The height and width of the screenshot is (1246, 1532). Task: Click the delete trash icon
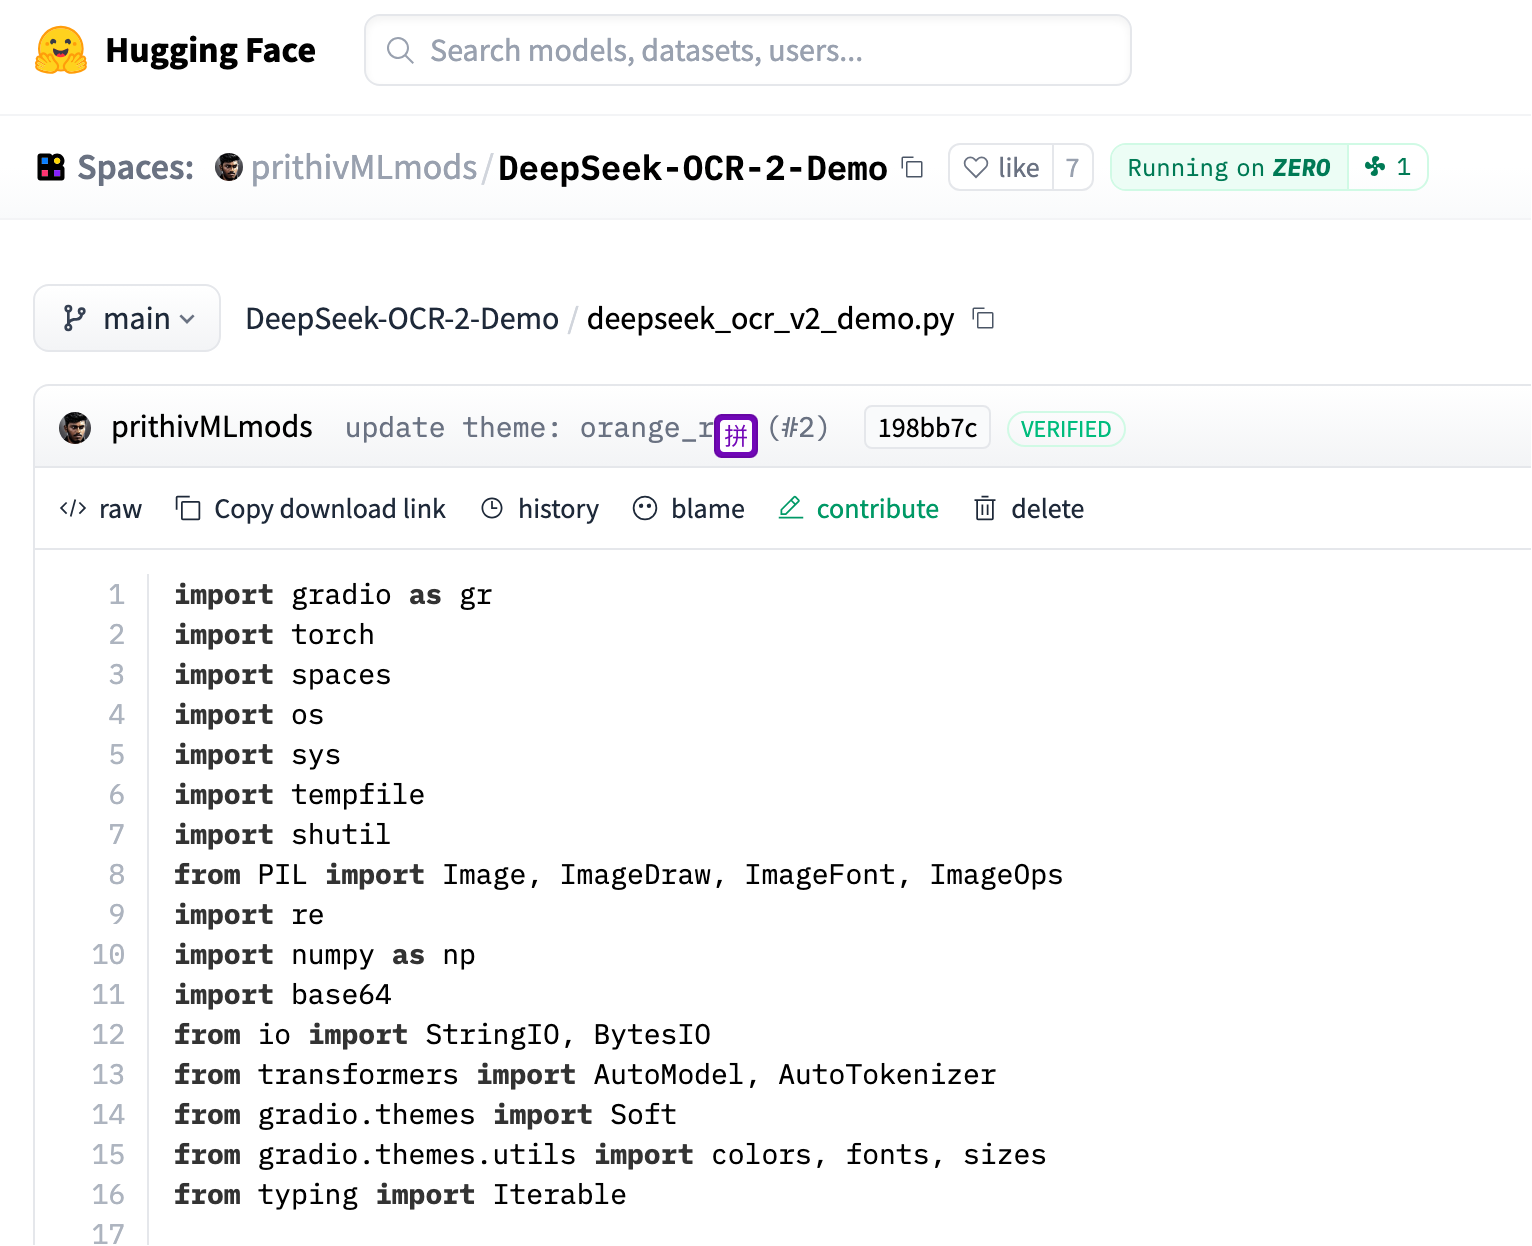pos(985,508)
